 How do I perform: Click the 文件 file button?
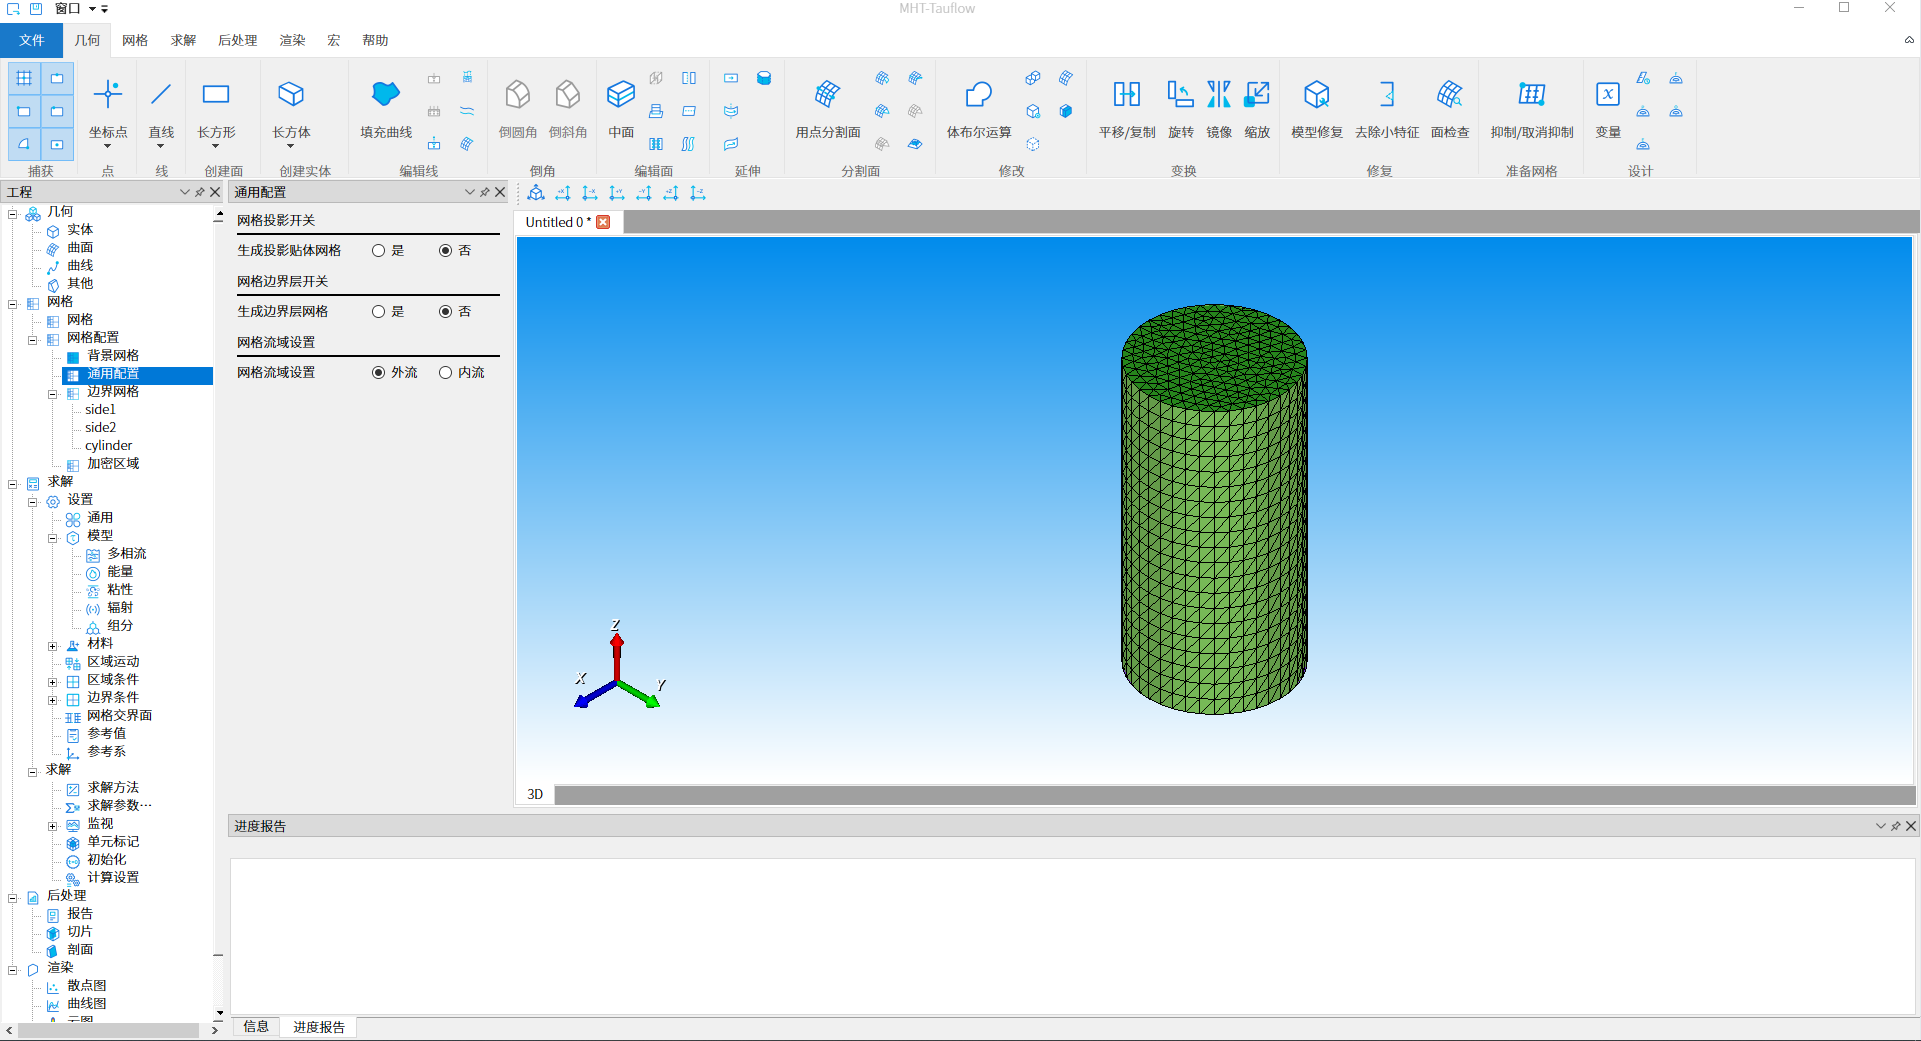31,40
